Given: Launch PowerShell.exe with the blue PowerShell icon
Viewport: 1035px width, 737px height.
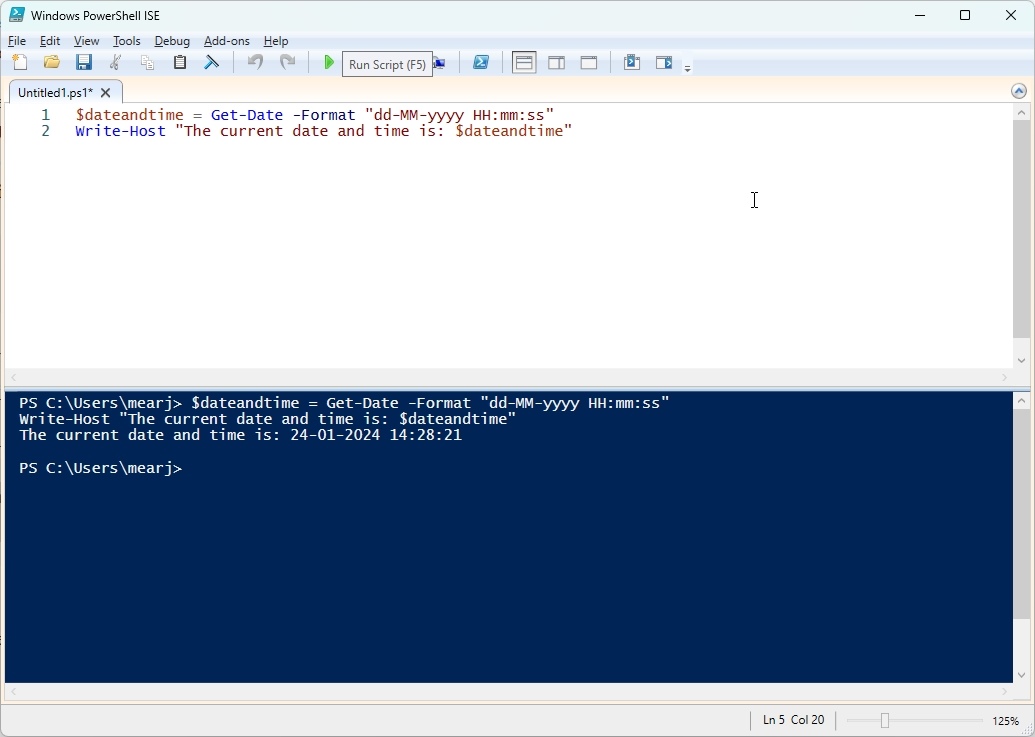Looking at the screenshot, I should (481, 62).
